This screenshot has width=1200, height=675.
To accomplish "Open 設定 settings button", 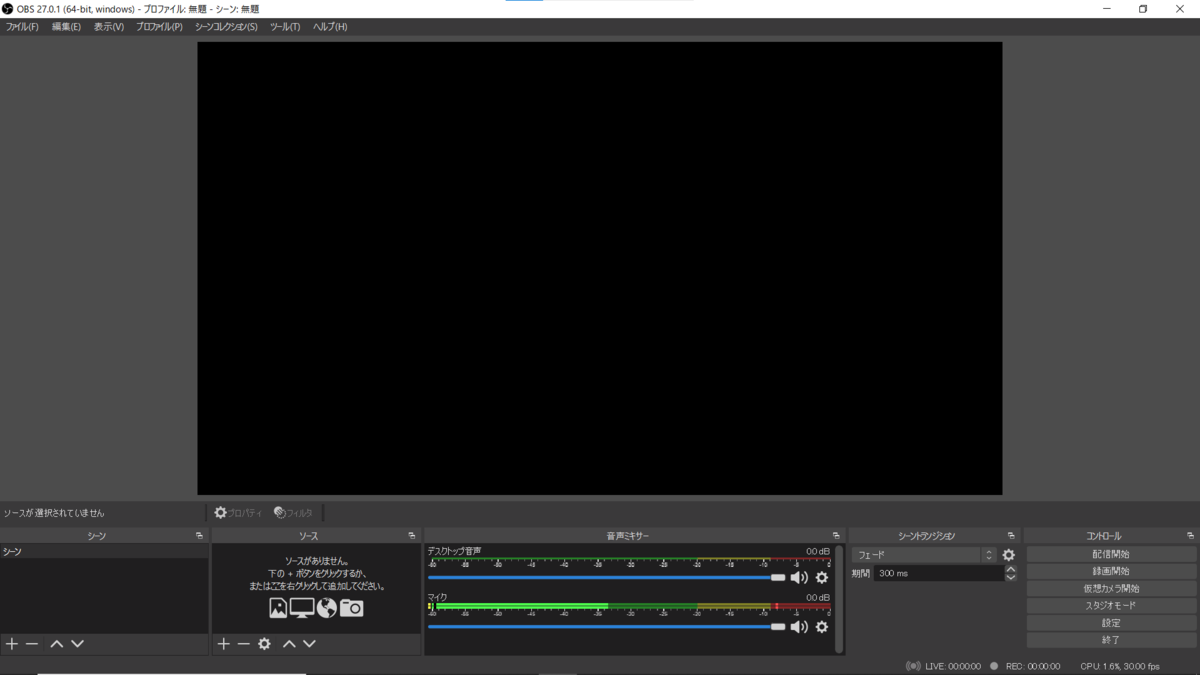I will click(x=1111, y=623).
